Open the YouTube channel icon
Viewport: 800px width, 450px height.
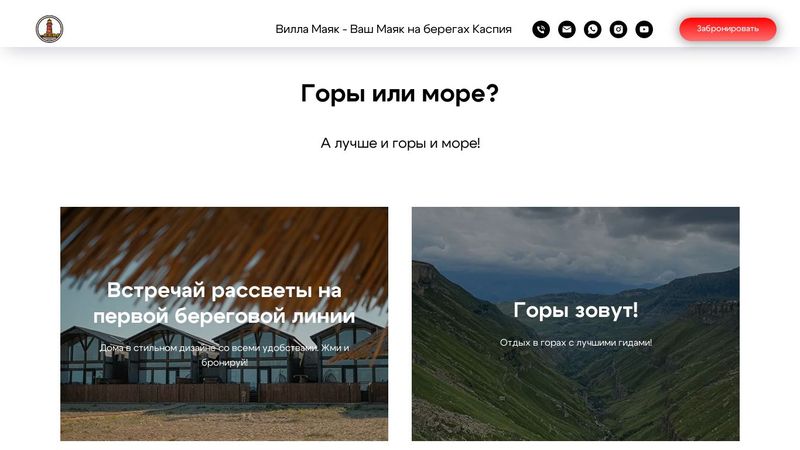point(644,29)
